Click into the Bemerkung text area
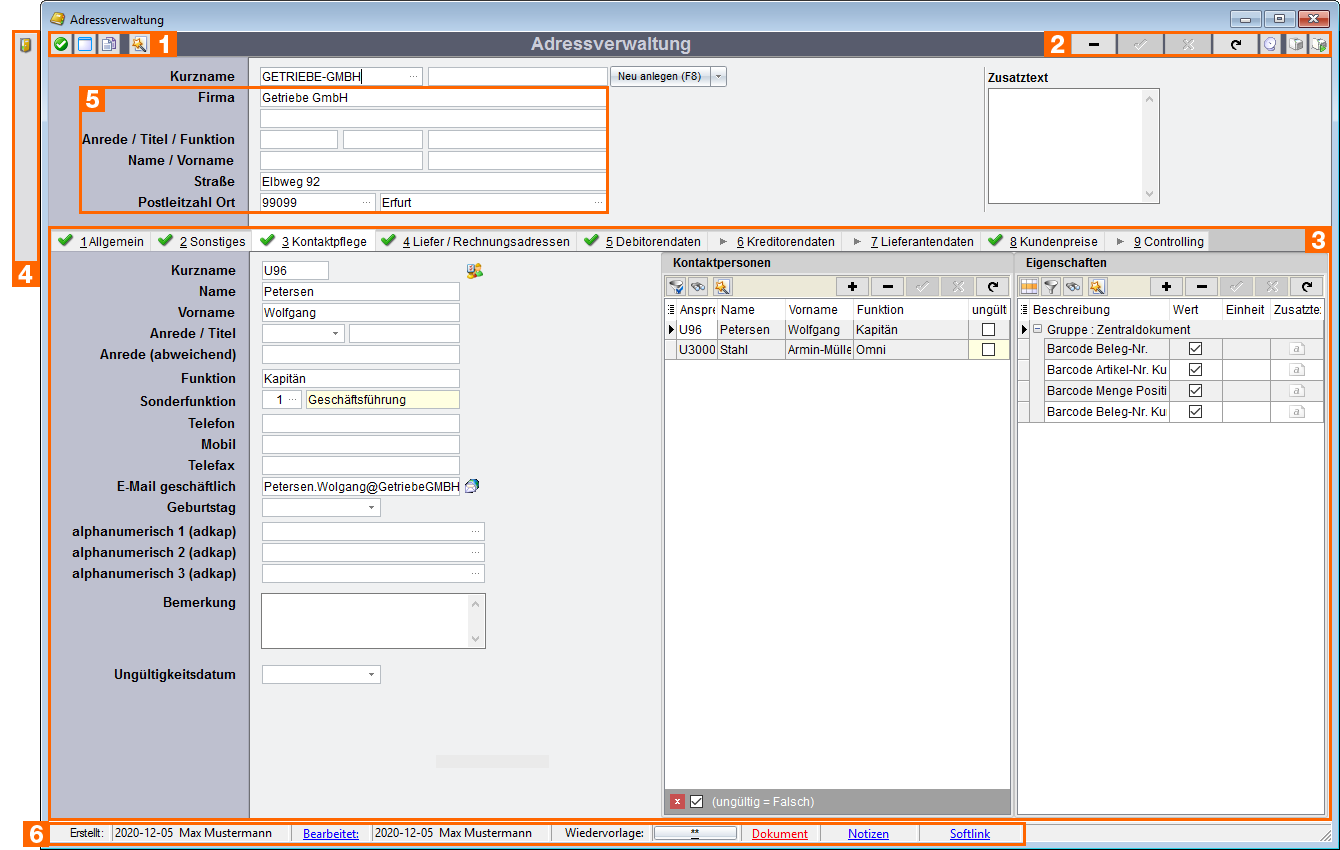The width and height of the screenshot is (1340, 850). pyautogui.click(x=373, y=621)
